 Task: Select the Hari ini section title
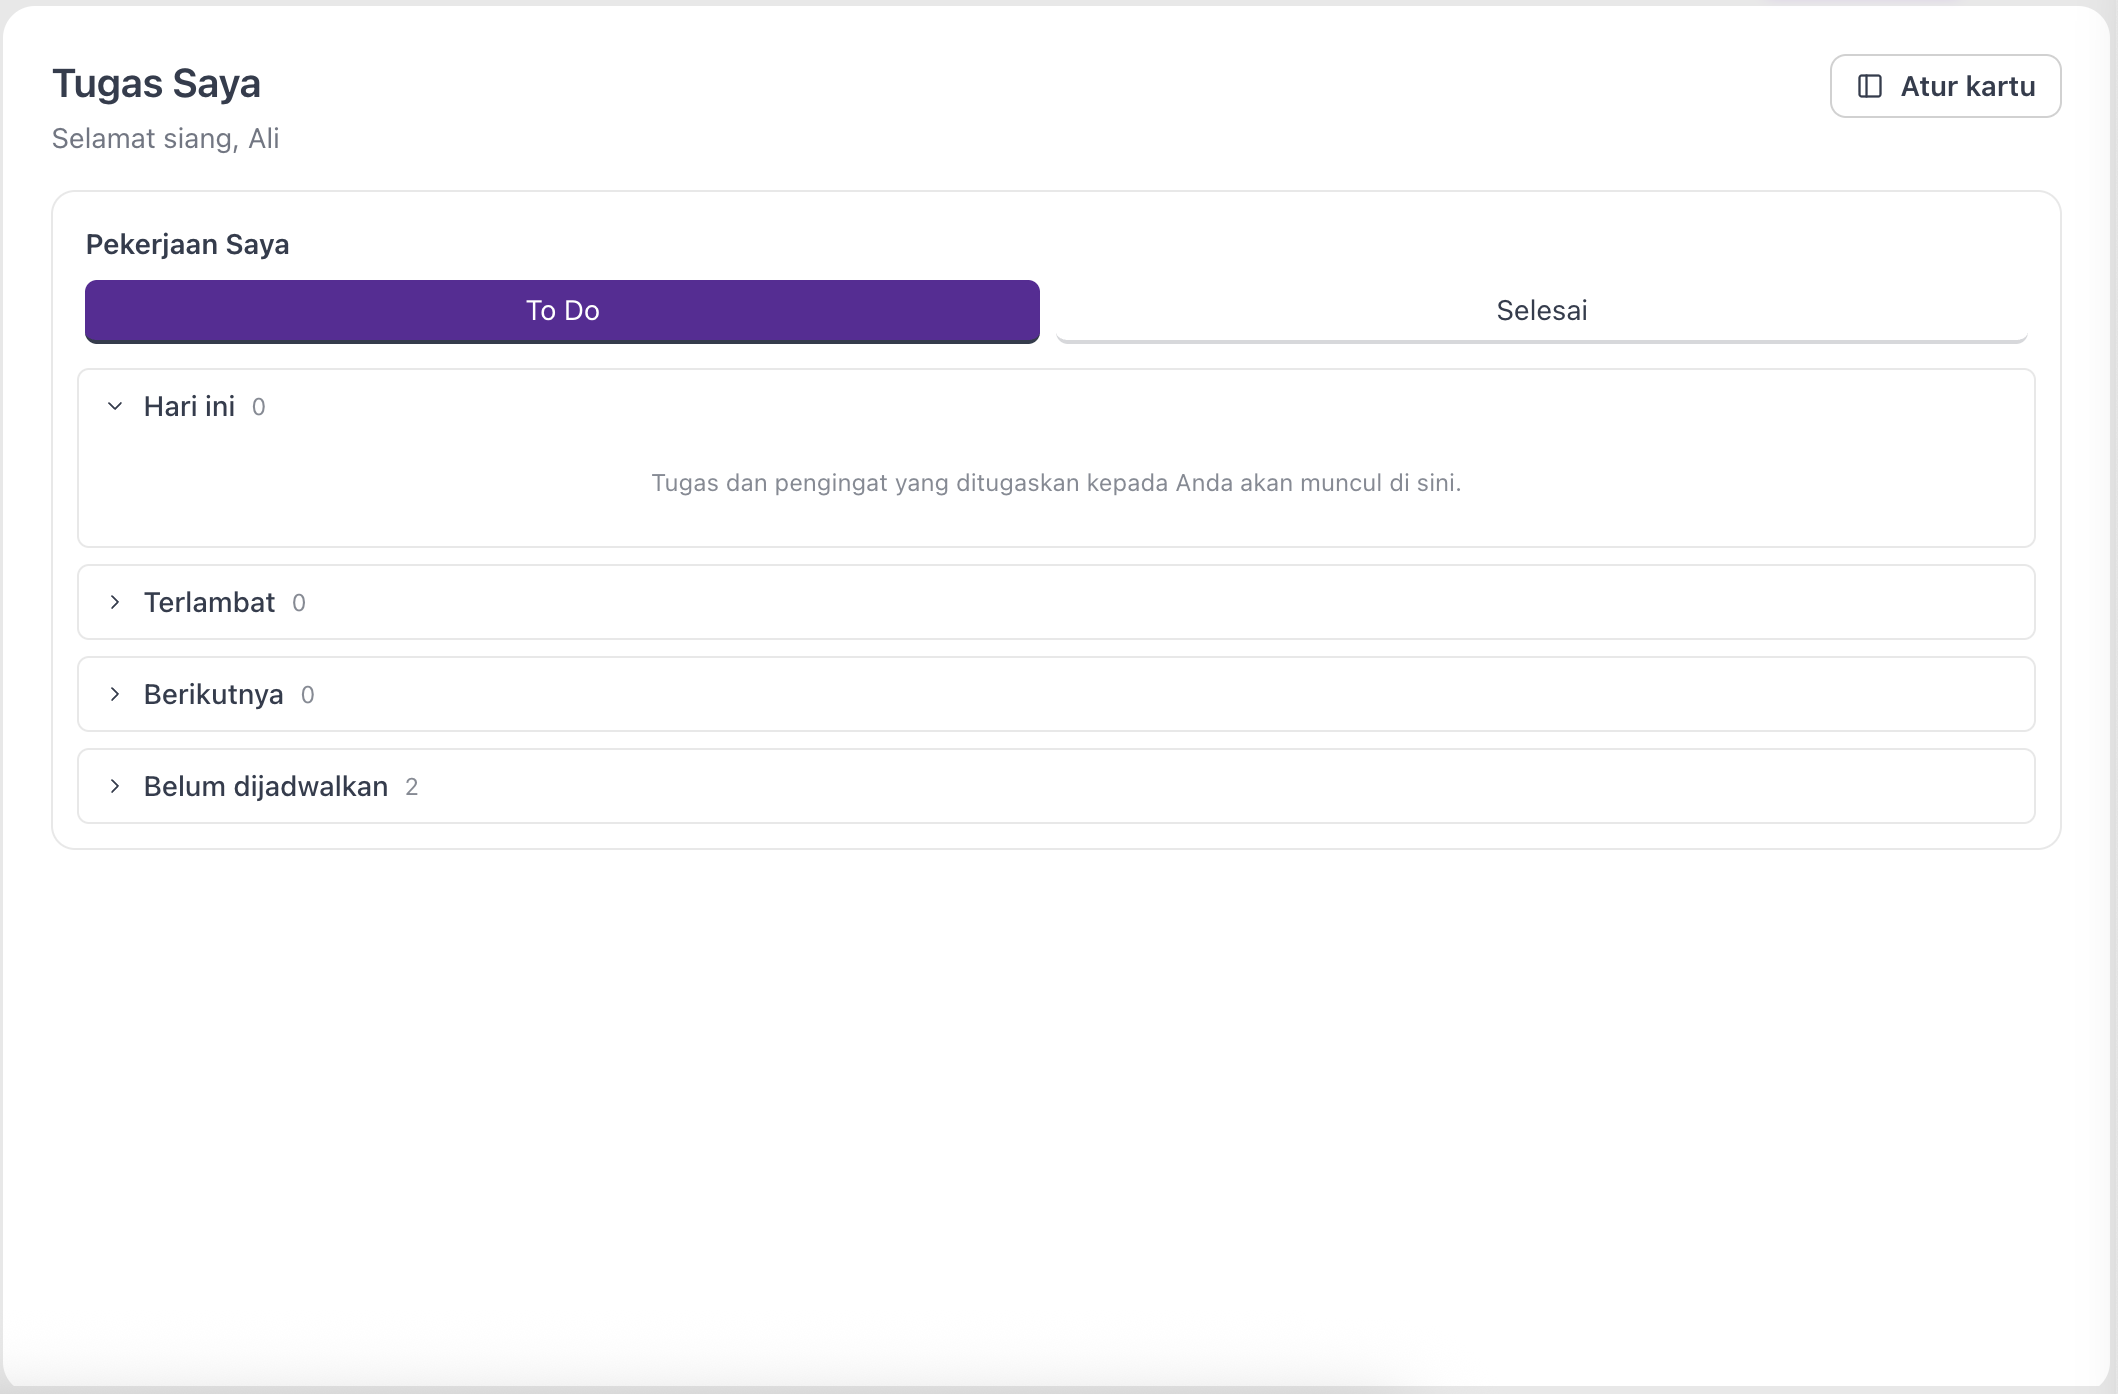(189, 406)
